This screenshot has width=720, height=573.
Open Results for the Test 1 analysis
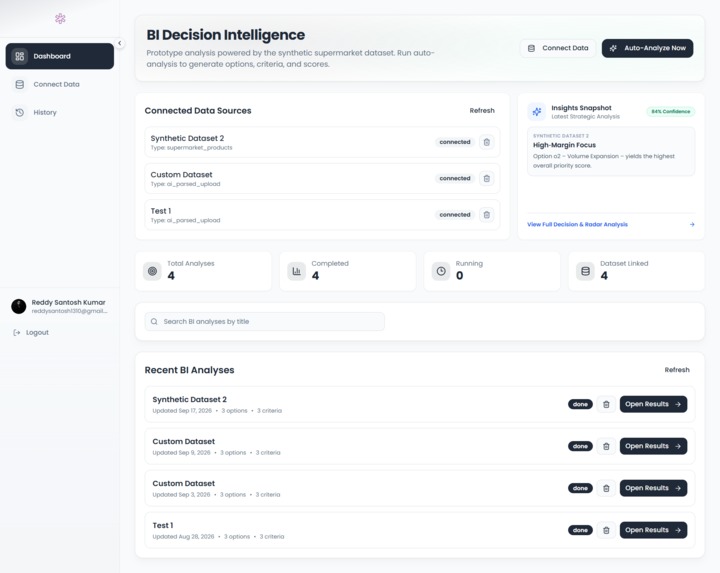(x=653, y=530)
